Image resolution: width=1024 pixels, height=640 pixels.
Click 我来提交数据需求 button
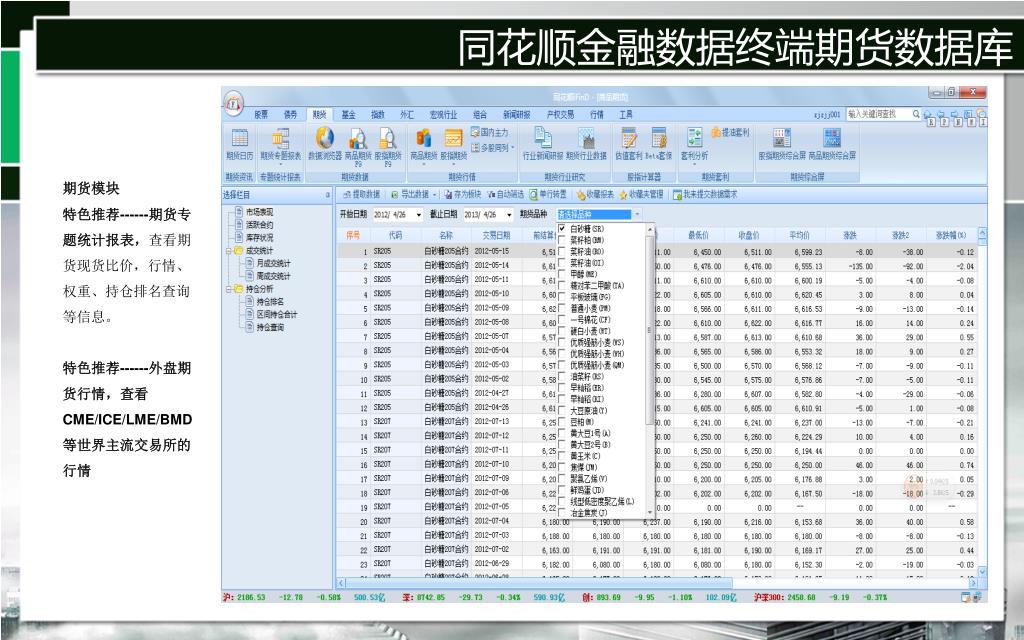[x=705, y=195]
